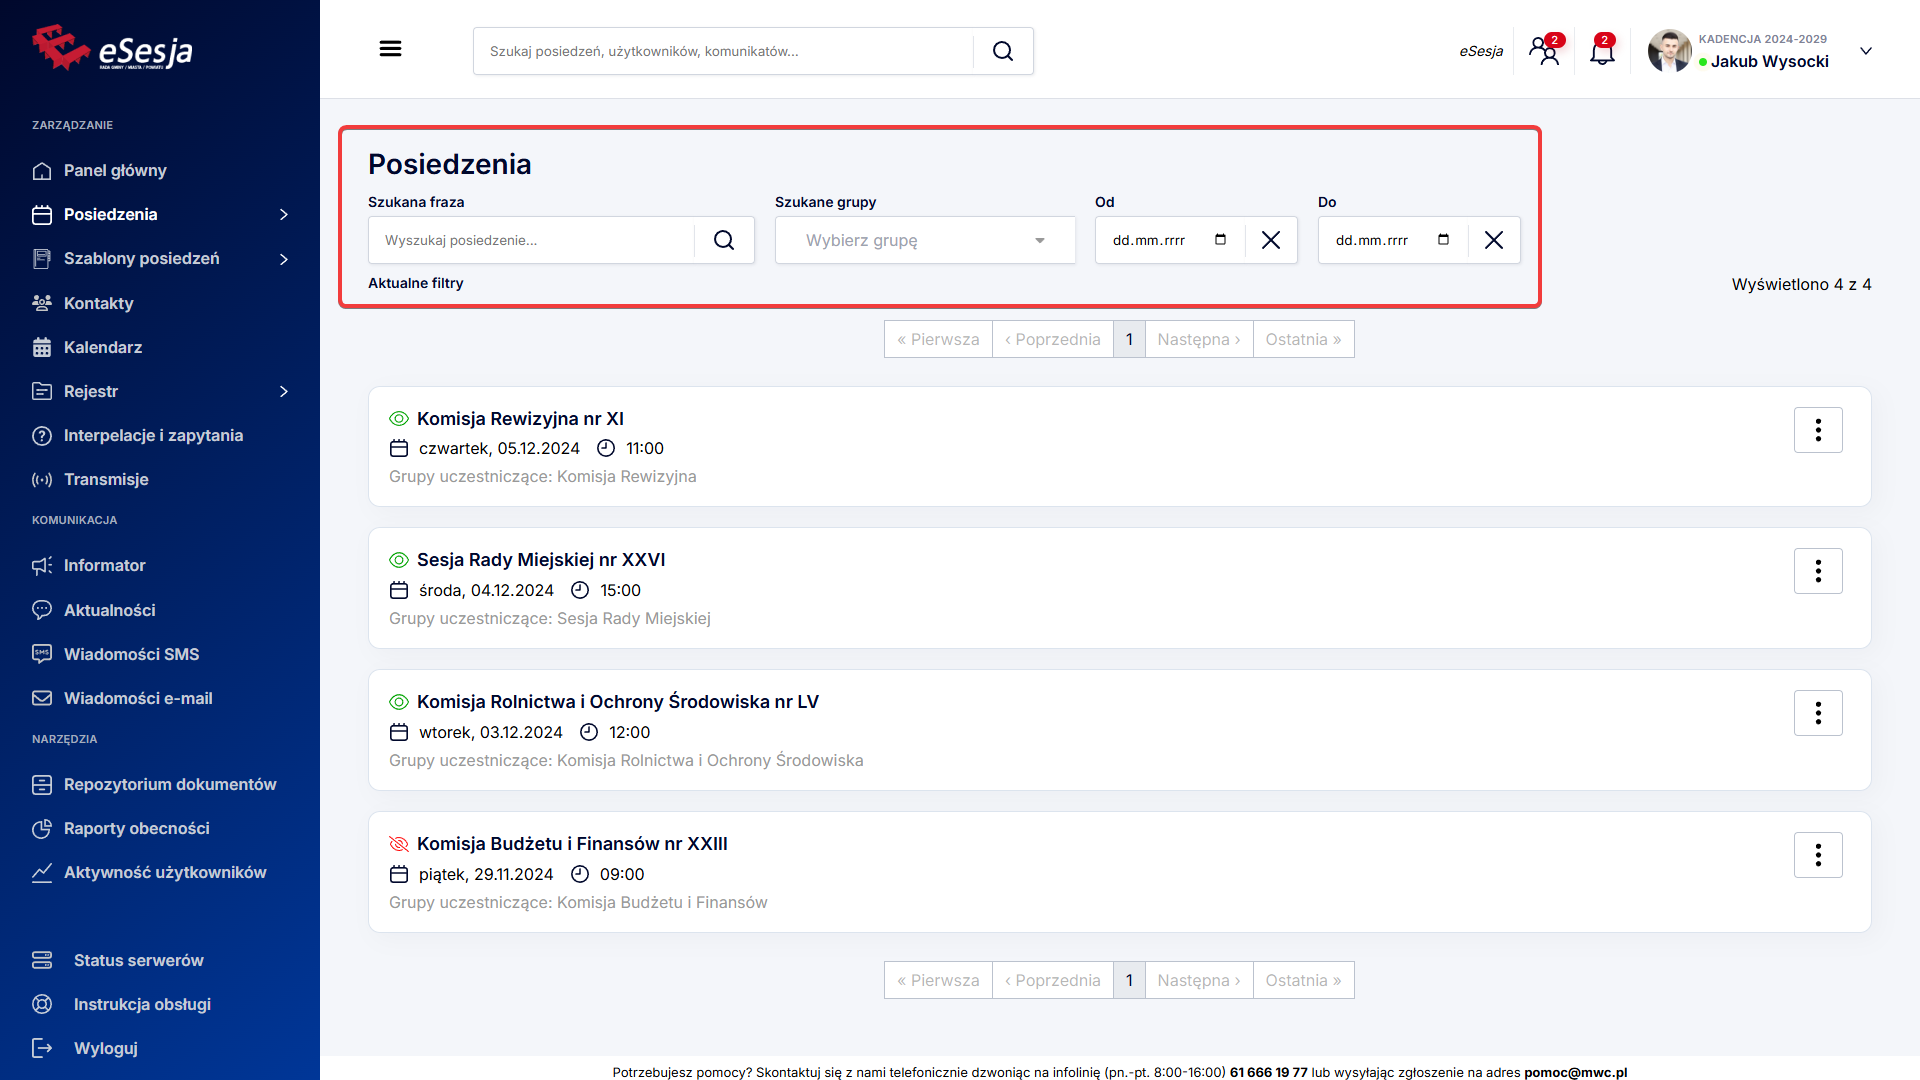Open options menu for Sesja Rady Miejskiej nr XXVI
The height and width of the screenshot is (1080, 1920).
[1818, 571]
